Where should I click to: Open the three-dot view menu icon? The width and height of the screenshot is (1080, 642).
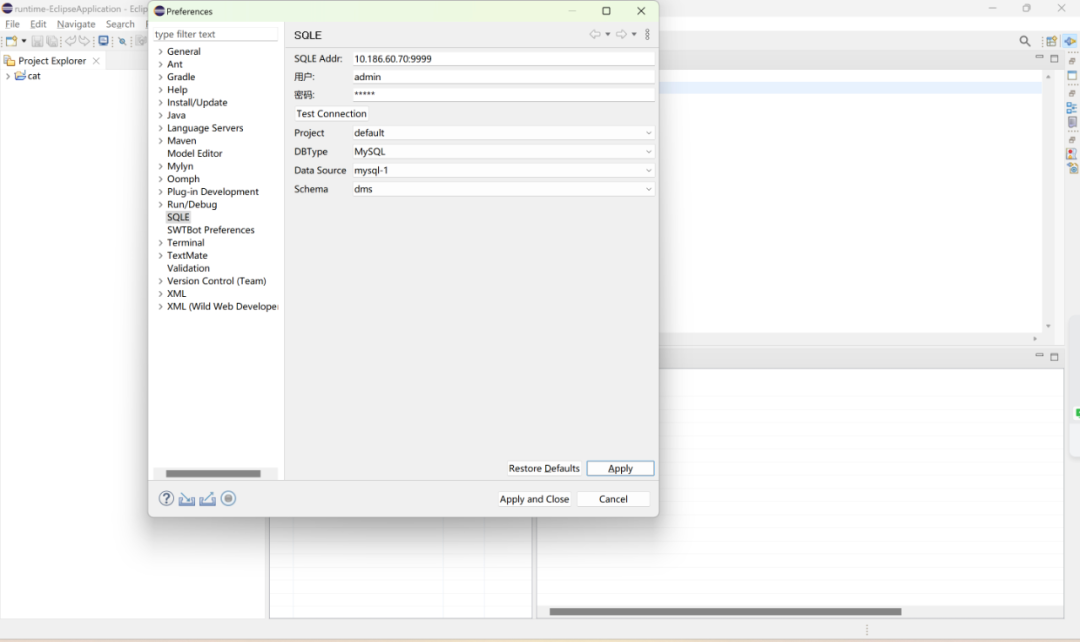tap(647, 34)
